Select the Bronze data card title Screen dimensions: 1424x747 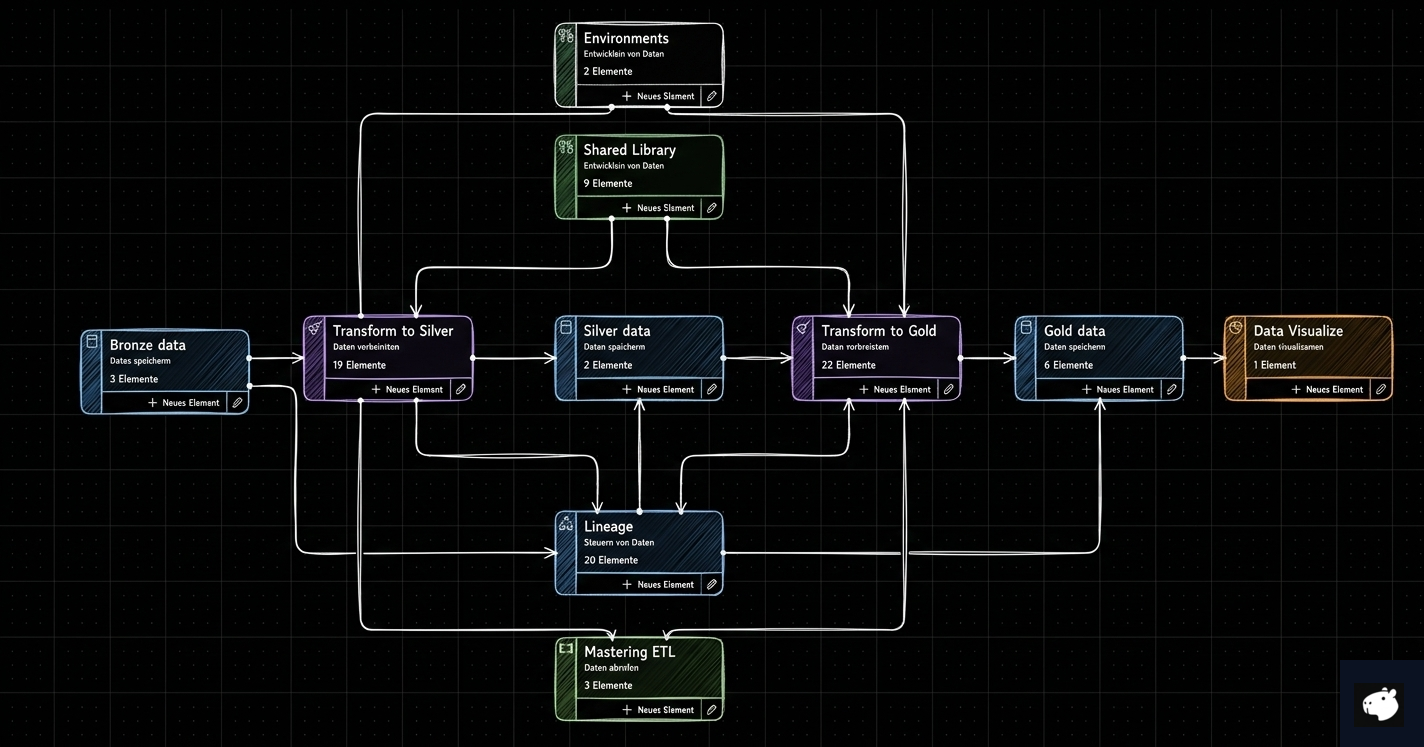(148, 345)
